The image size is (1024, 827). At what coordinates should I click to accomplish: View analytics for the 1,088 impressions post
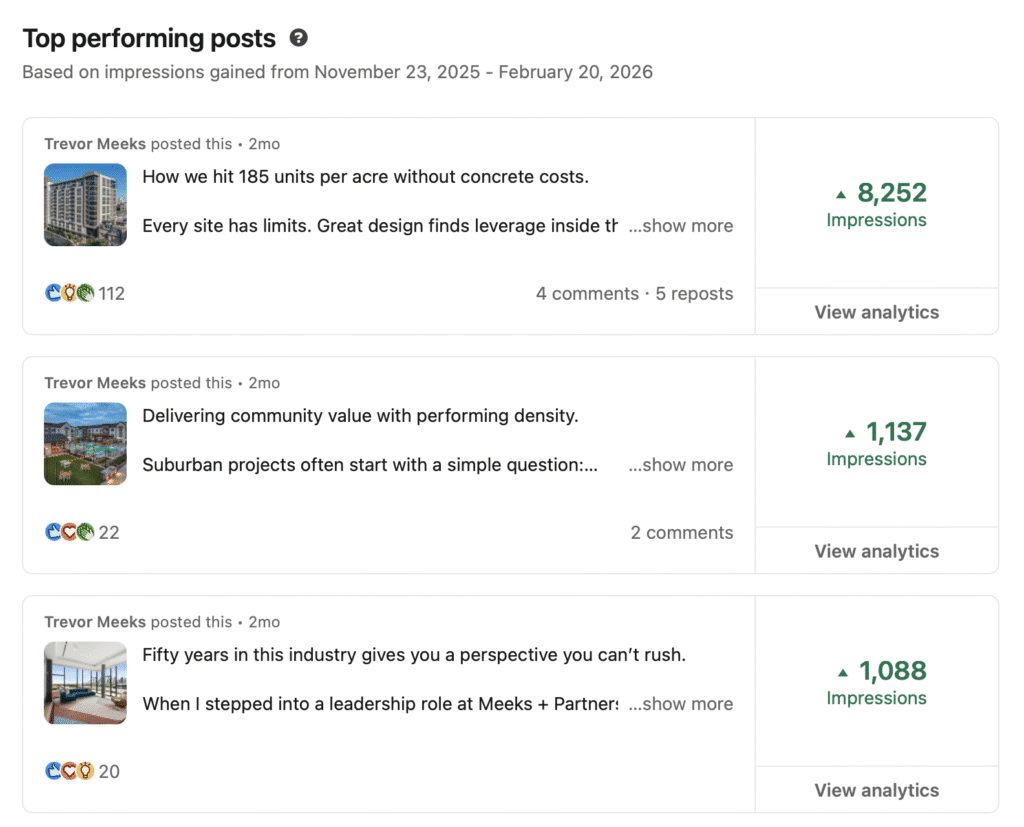(x=876, y=791)
